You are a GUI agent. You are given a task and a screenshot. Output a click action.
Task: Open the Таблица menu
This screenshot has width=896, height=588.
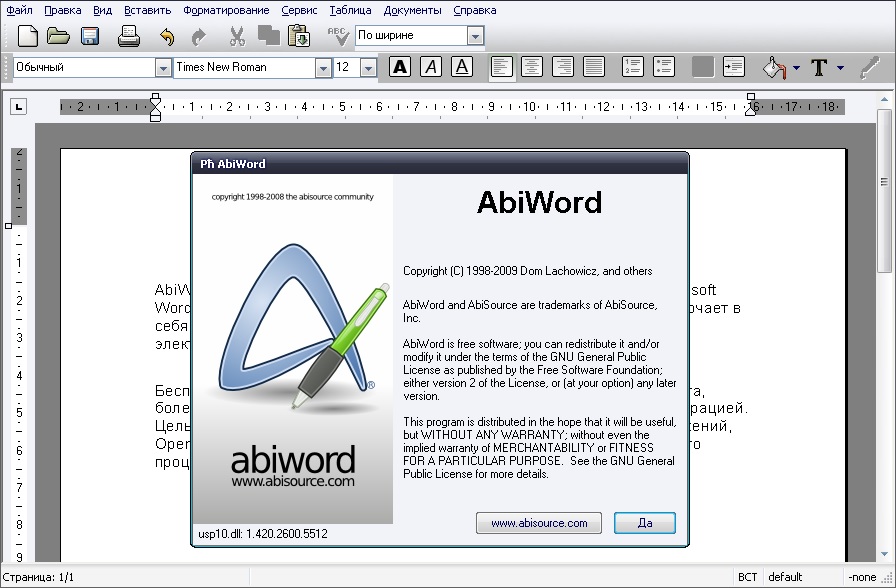click(350, 10)
